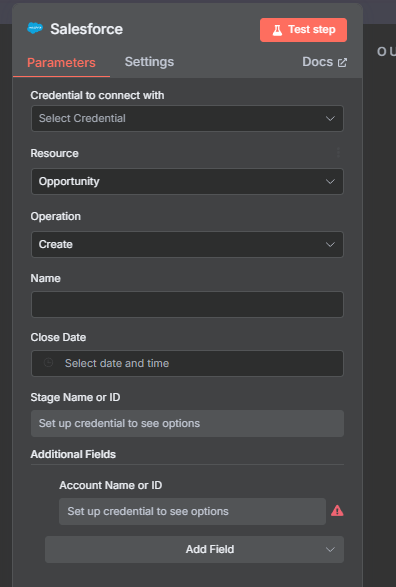Open the Add Field dropdown button
The width and height of the screenshot is (396, 587).
click(194, 549)
